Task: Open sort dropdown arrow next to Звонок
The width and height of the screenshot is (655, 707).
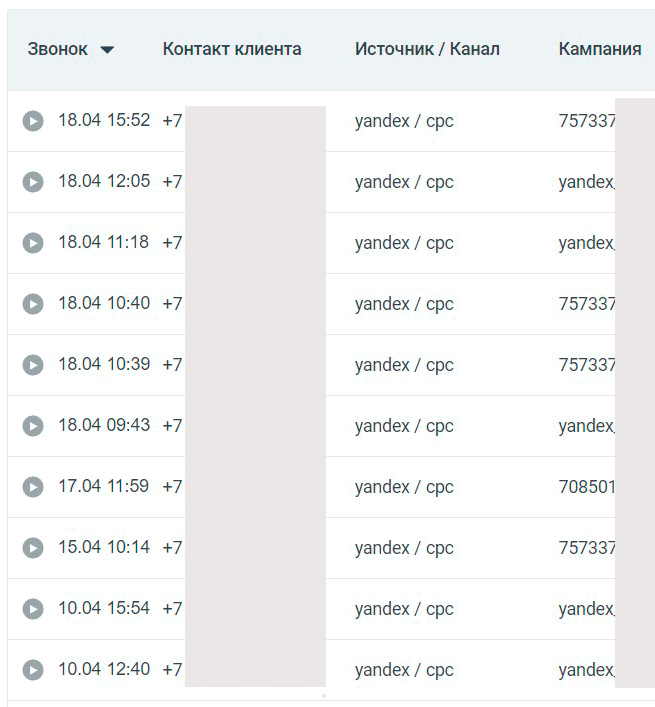Action: tap(107, 50)
